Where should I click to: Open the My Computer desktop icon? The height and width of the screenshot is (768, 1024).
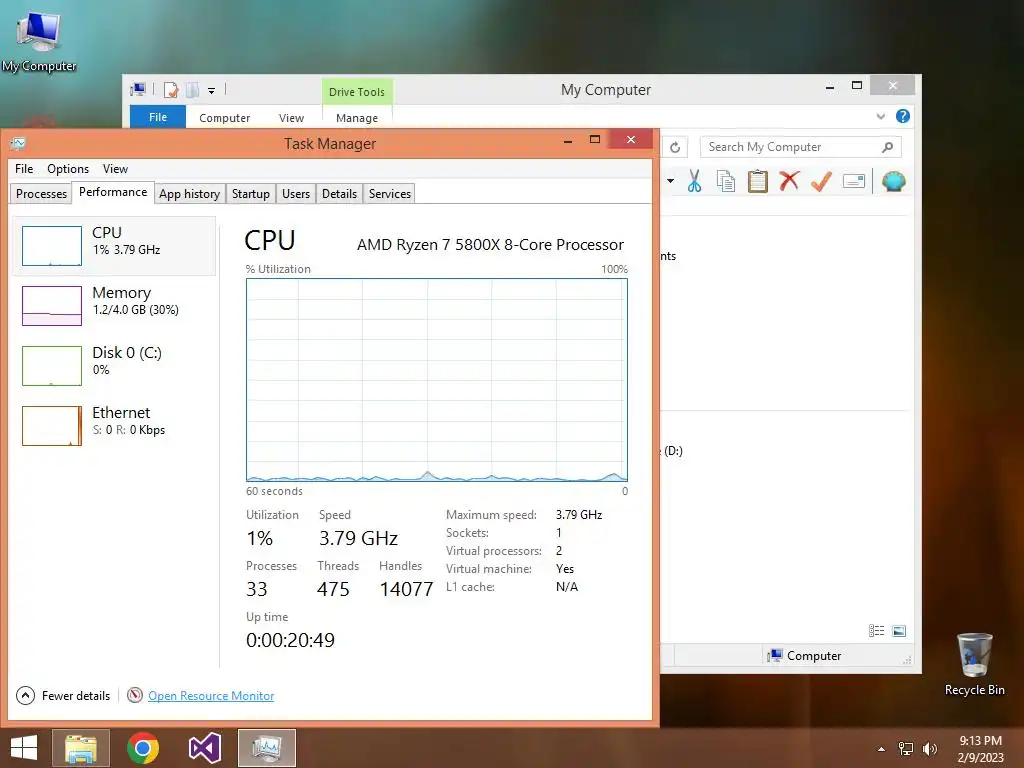coord(39,40)
